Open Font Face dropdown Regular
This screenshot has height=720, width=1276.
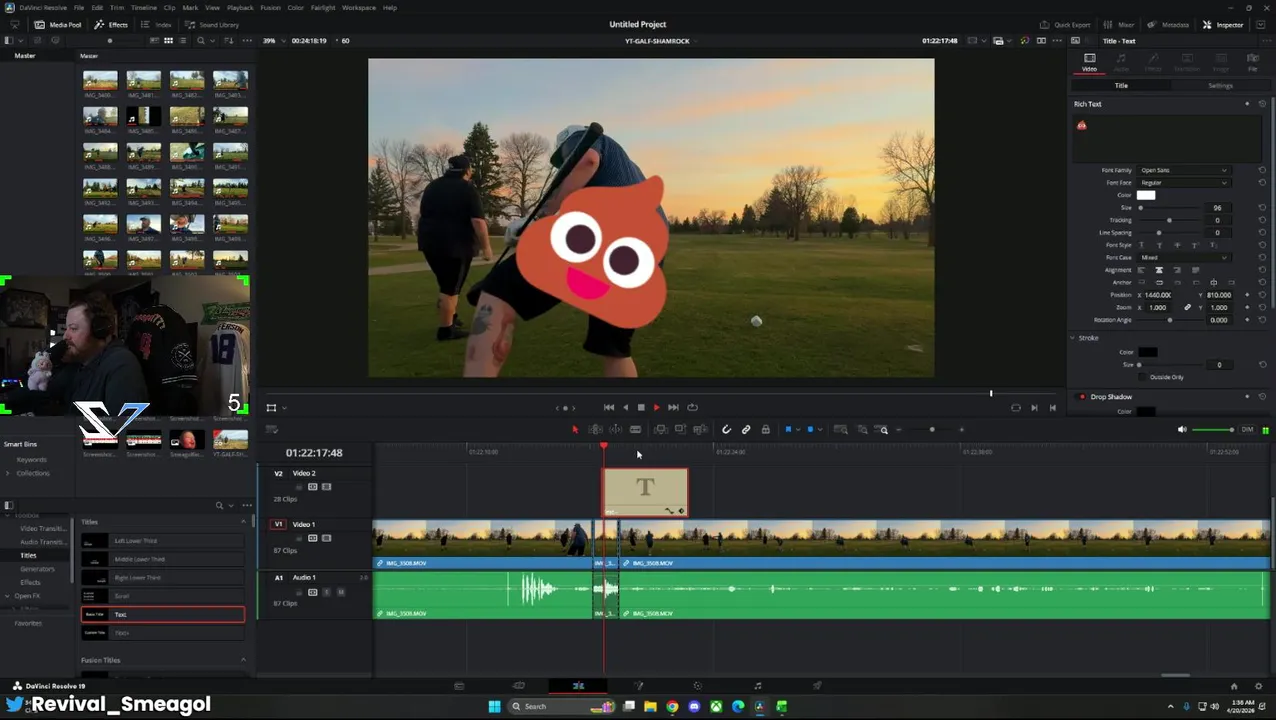tap(1183, 183)
